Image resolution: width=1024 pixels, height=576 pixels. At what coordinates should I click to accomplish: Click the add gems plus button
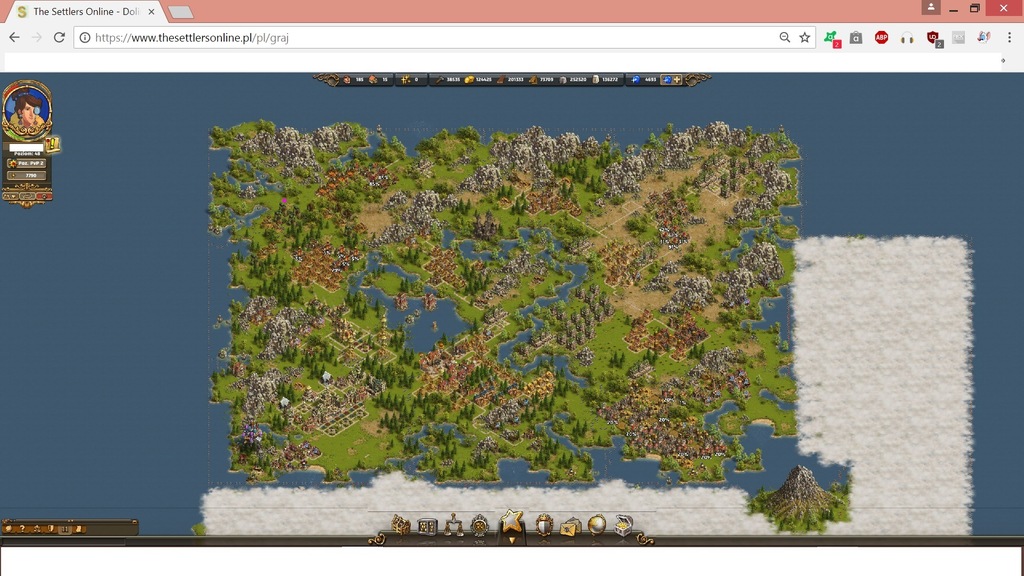point(672,80)
